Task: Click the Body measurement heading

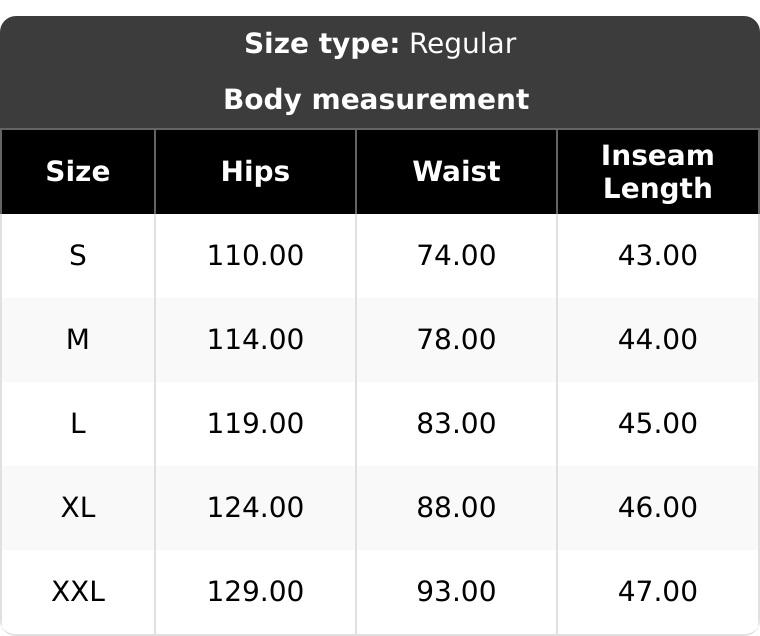Action: (x=376, y=100)
